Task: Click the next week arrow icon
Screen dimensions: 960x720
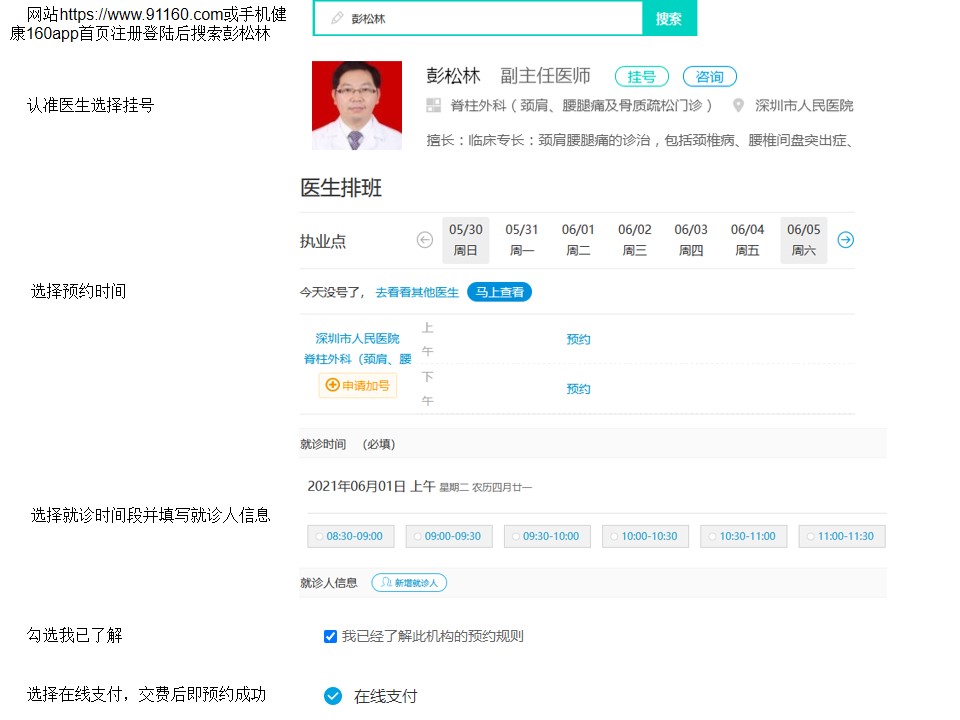Action: point(845,240)
